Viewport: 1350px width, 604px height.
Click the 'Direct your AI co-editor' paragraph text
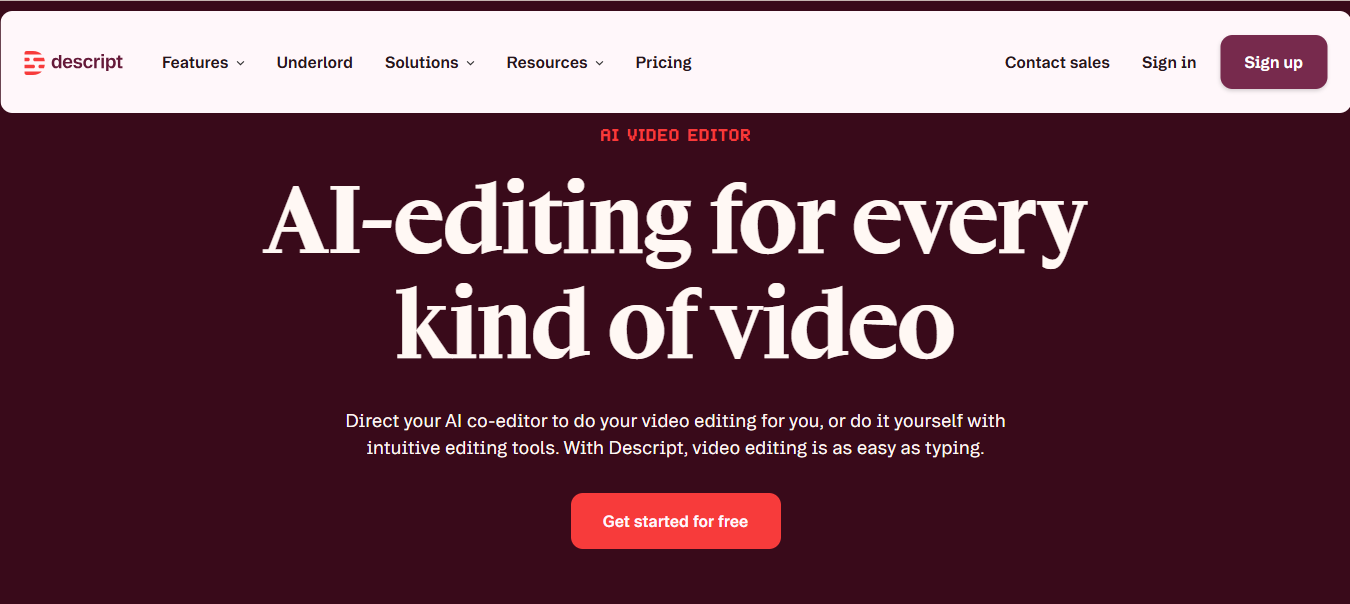tap(675, 434)
